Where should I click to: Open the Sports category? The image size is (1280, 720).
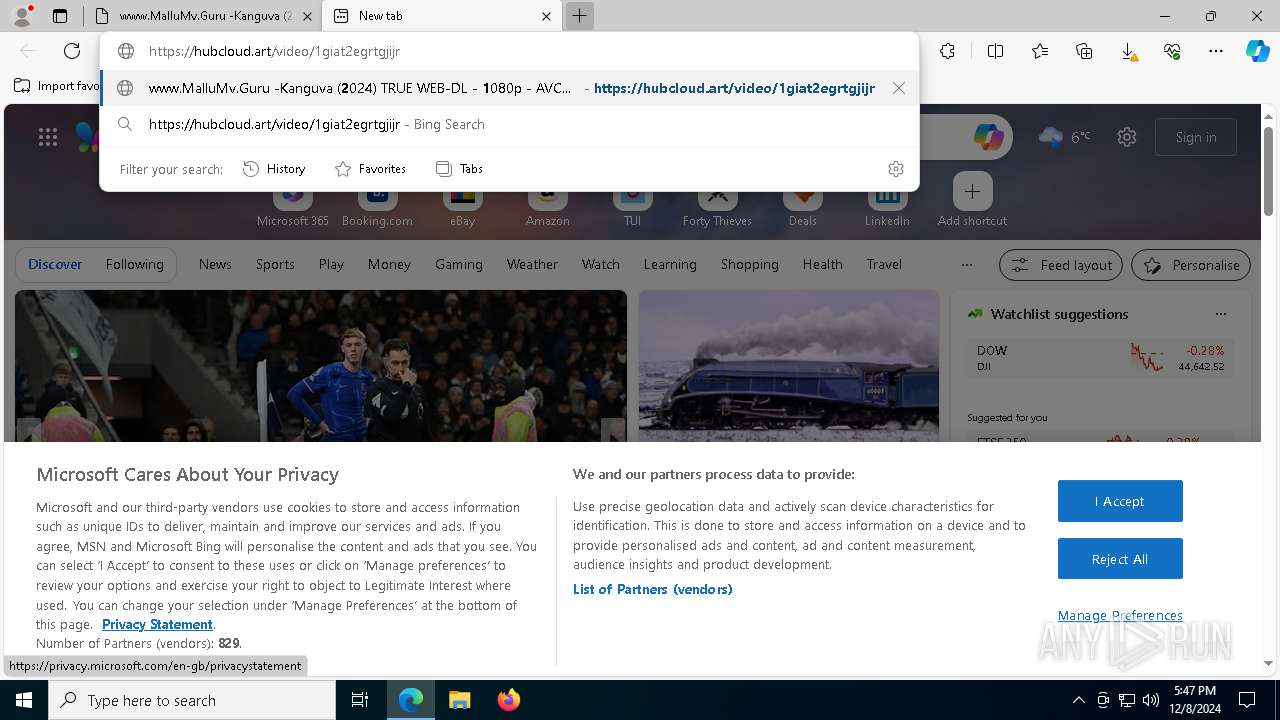point(275,264)
